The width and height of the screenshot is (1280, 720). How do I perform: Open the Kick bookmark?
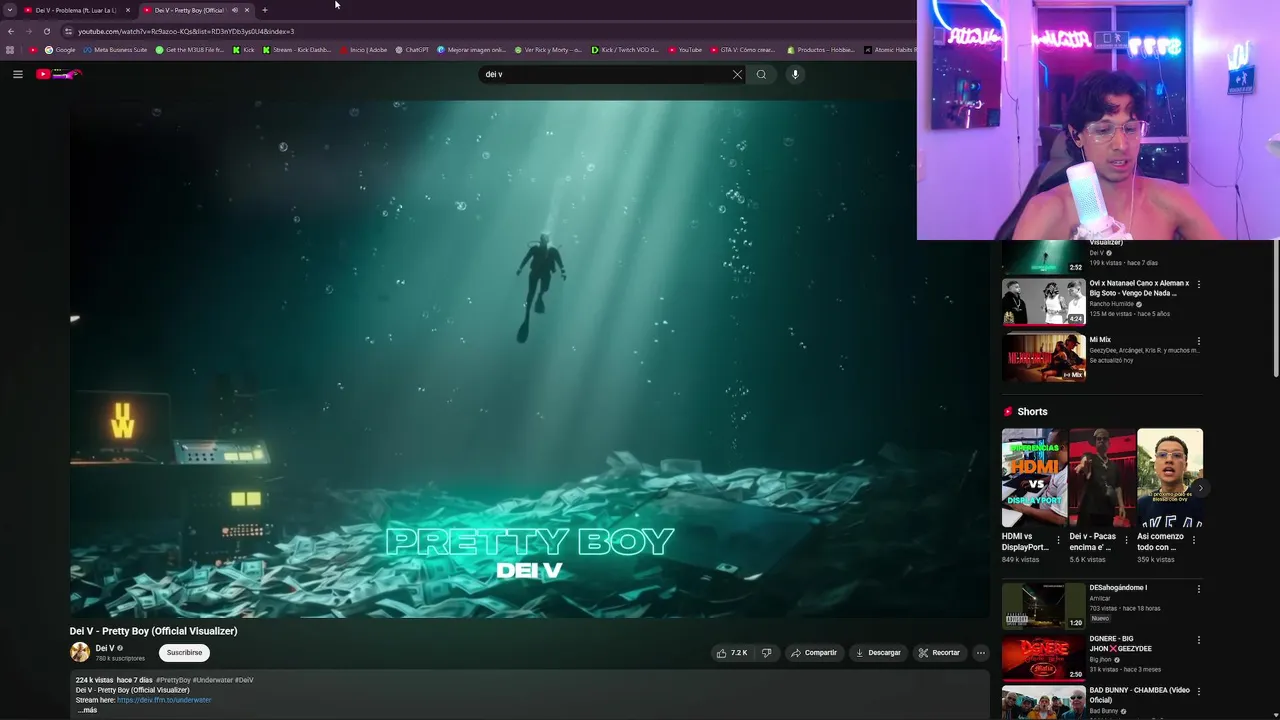point(244,50)
